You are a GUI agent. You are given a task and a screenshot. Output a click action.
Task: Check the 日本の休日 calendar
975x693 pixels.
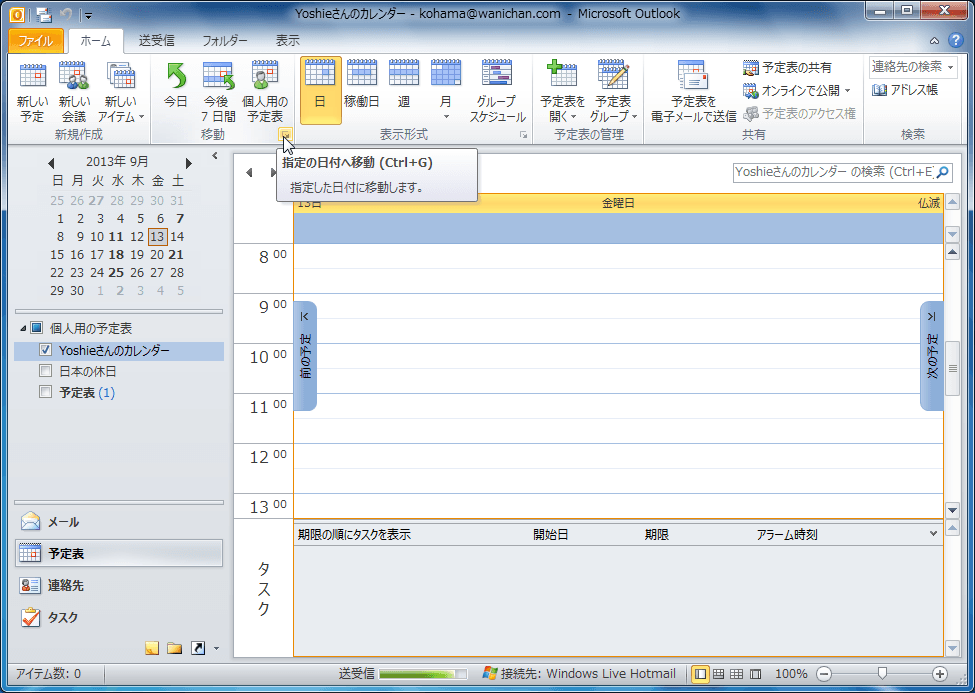(x=45, y=371)
